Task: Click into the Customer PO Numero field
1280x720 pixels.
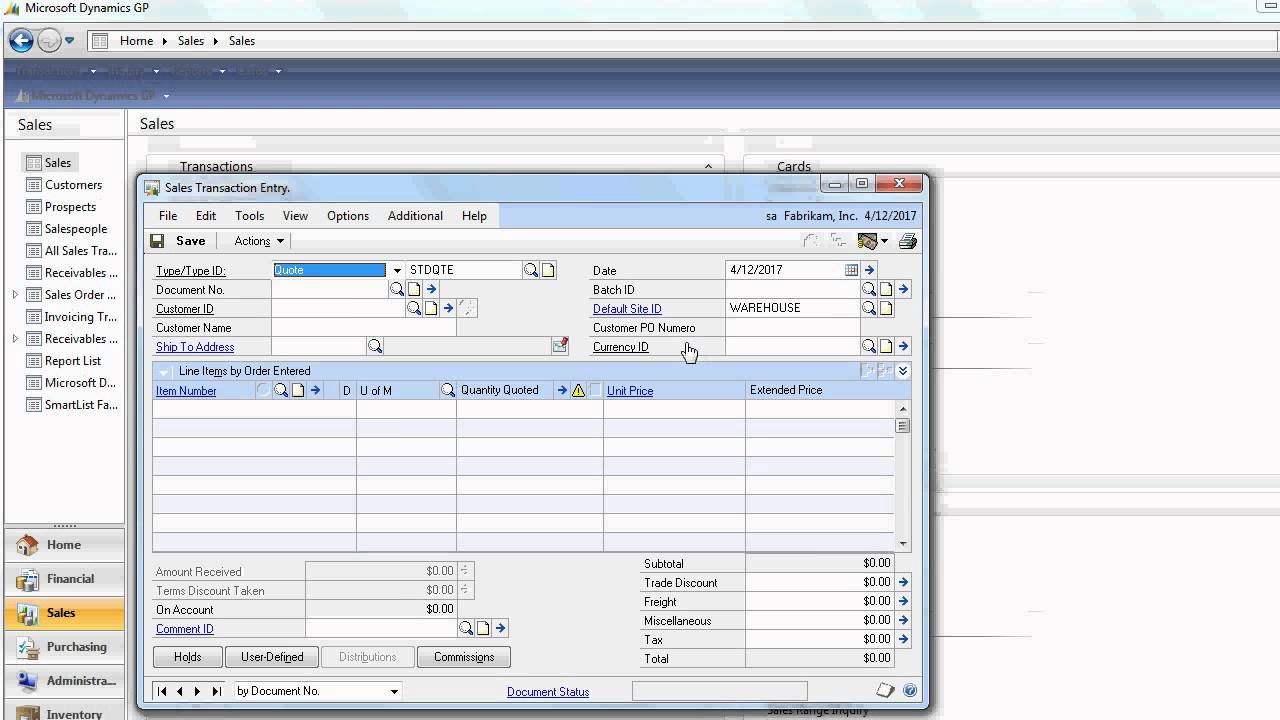Action: (x=791, y=328)
